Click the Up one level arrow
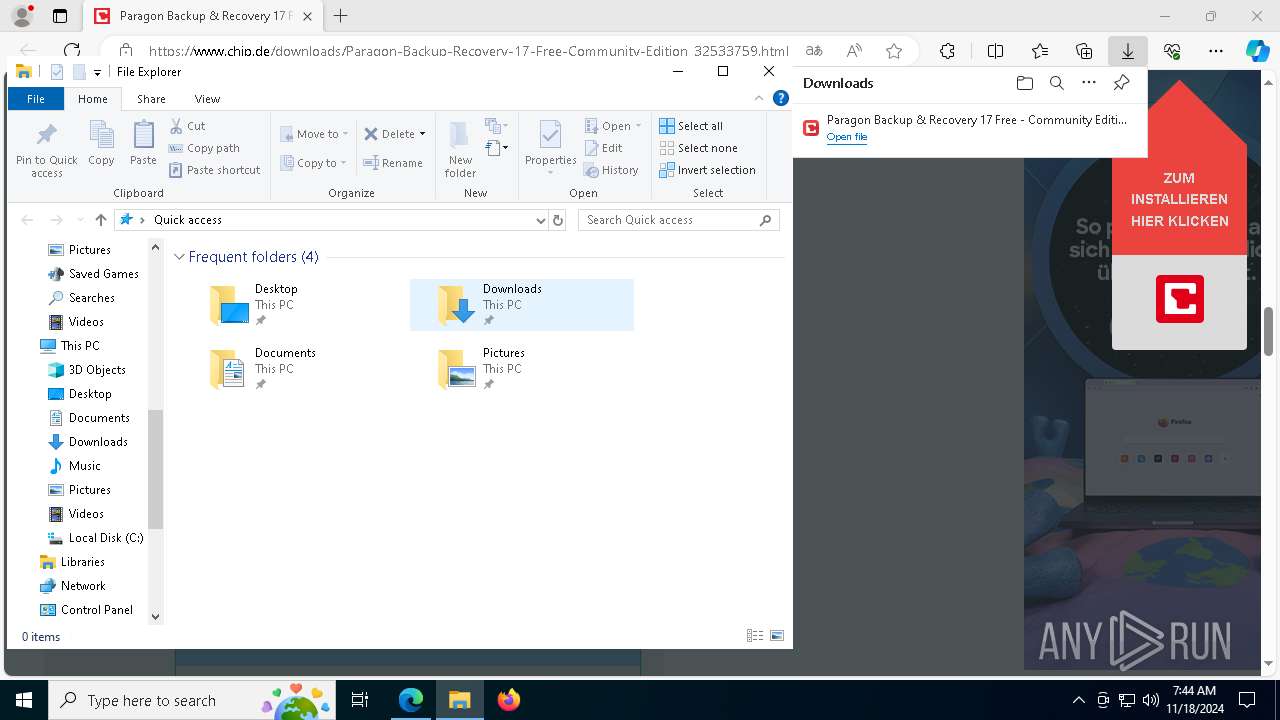 point(100,220)
